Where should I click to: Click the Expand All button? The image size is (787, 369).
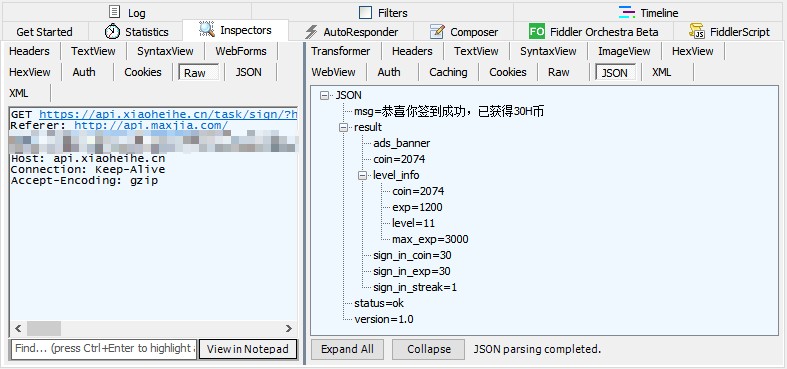coord(347,349)
